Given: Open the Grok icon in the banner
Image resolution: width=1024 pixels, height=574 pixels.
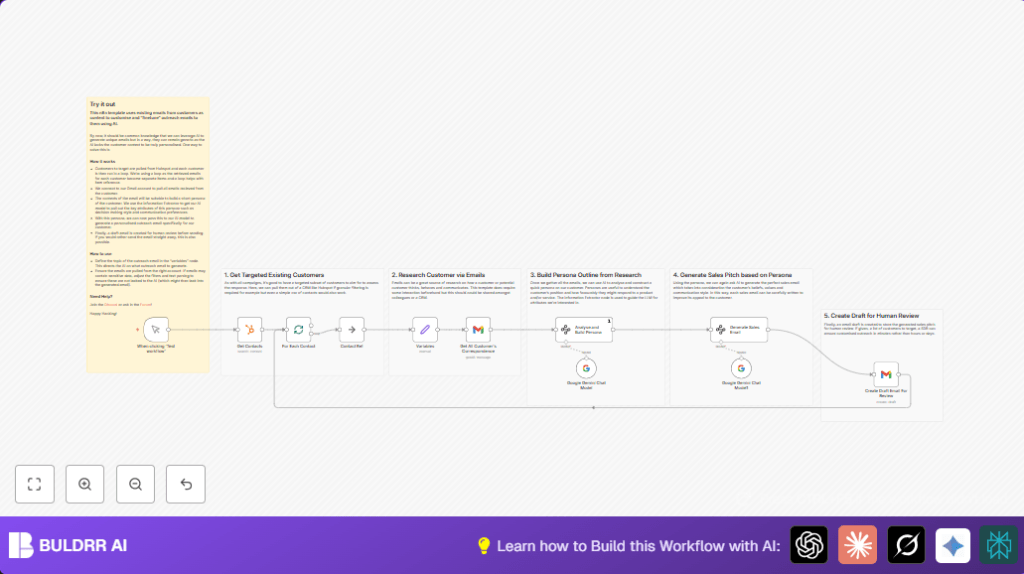Looking at the screenshot, I should 906,545.
